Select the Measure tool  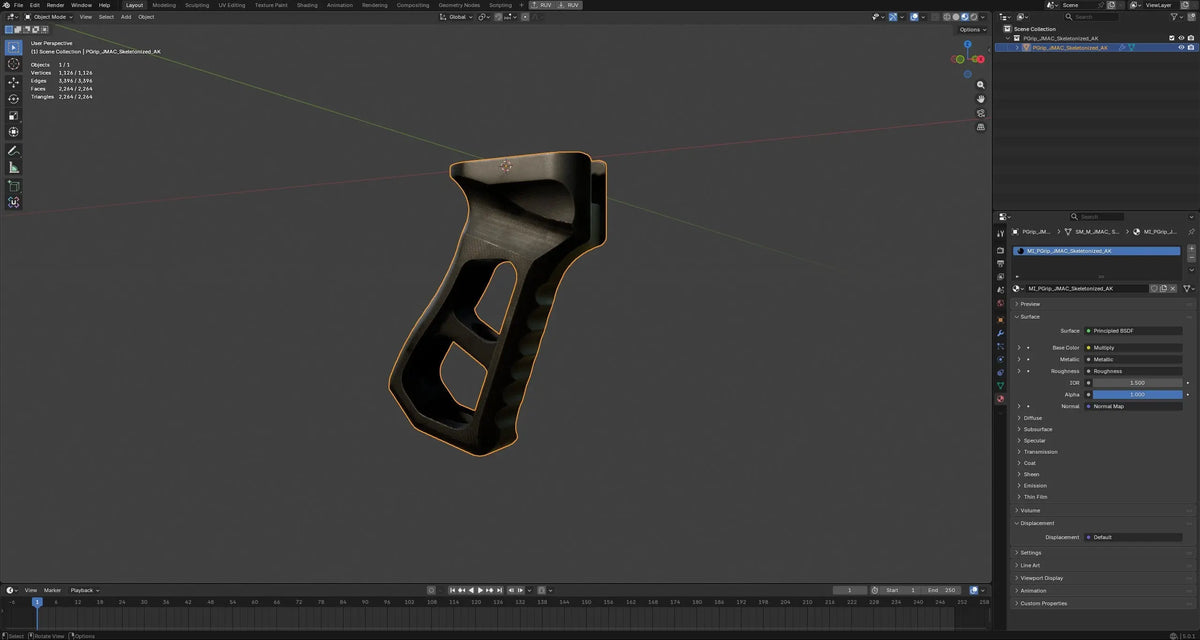[14, 168]
